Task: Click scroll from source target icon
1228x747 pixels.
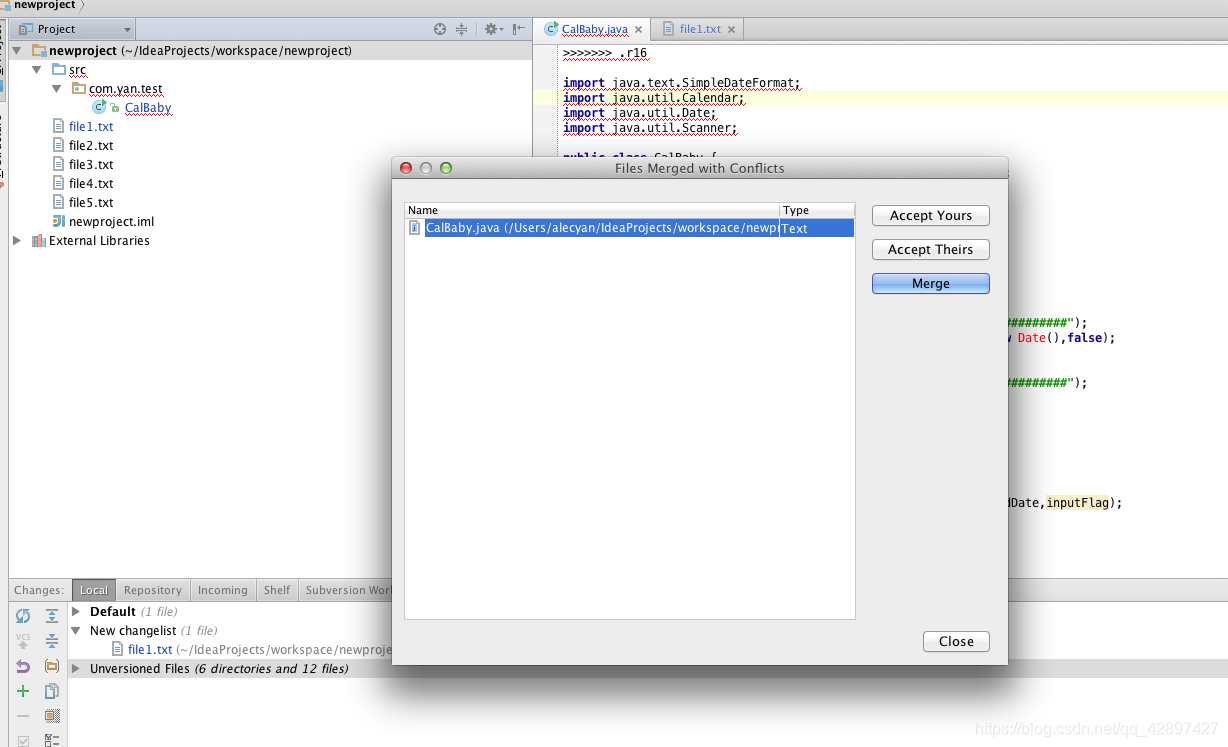Action: coord(441,29)
